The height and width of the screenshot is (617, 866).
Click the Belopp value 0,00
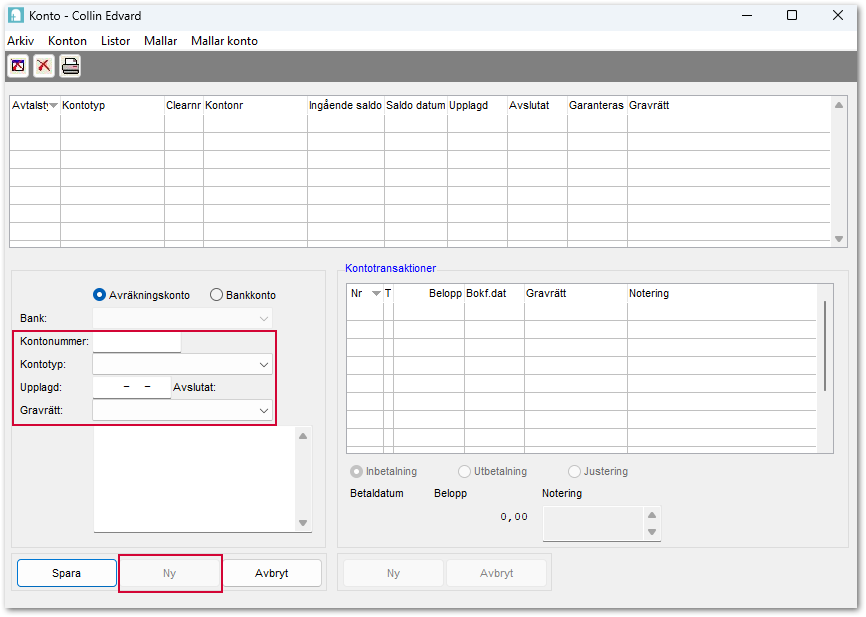pos(514,517)
